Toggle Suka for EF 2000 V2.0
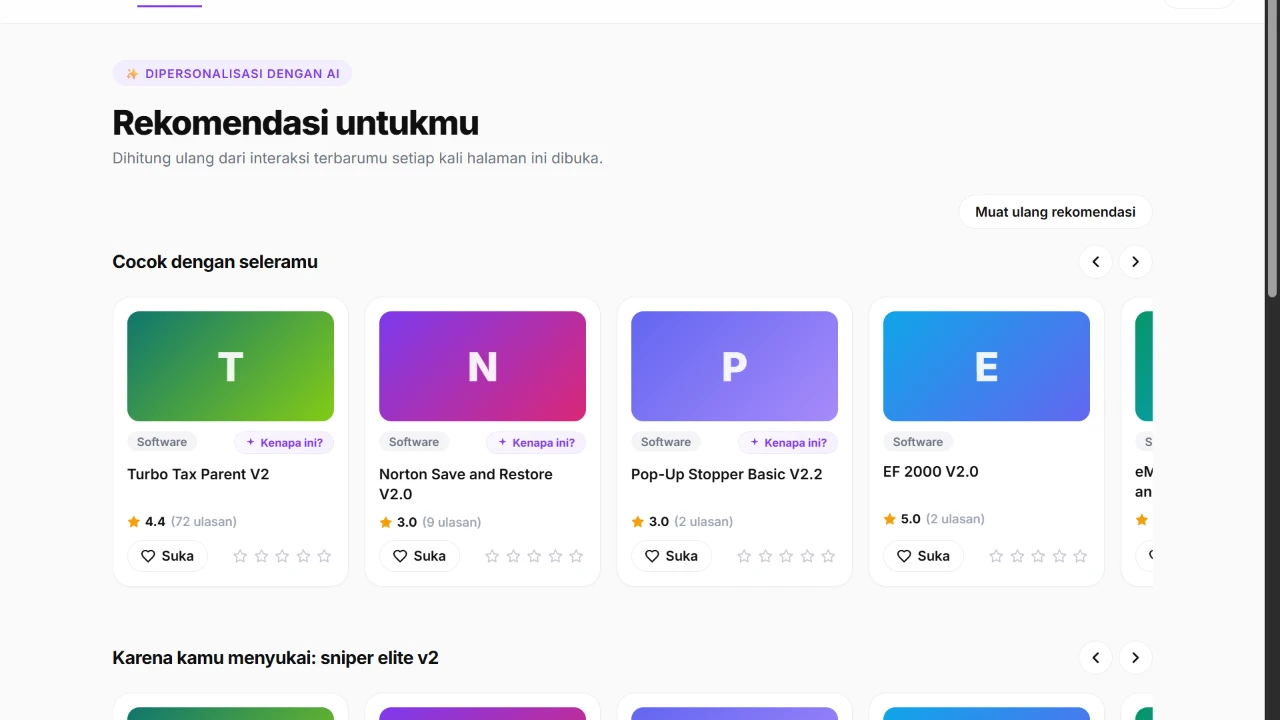This screenshot has height=720, width=1280. click(923, 556)
